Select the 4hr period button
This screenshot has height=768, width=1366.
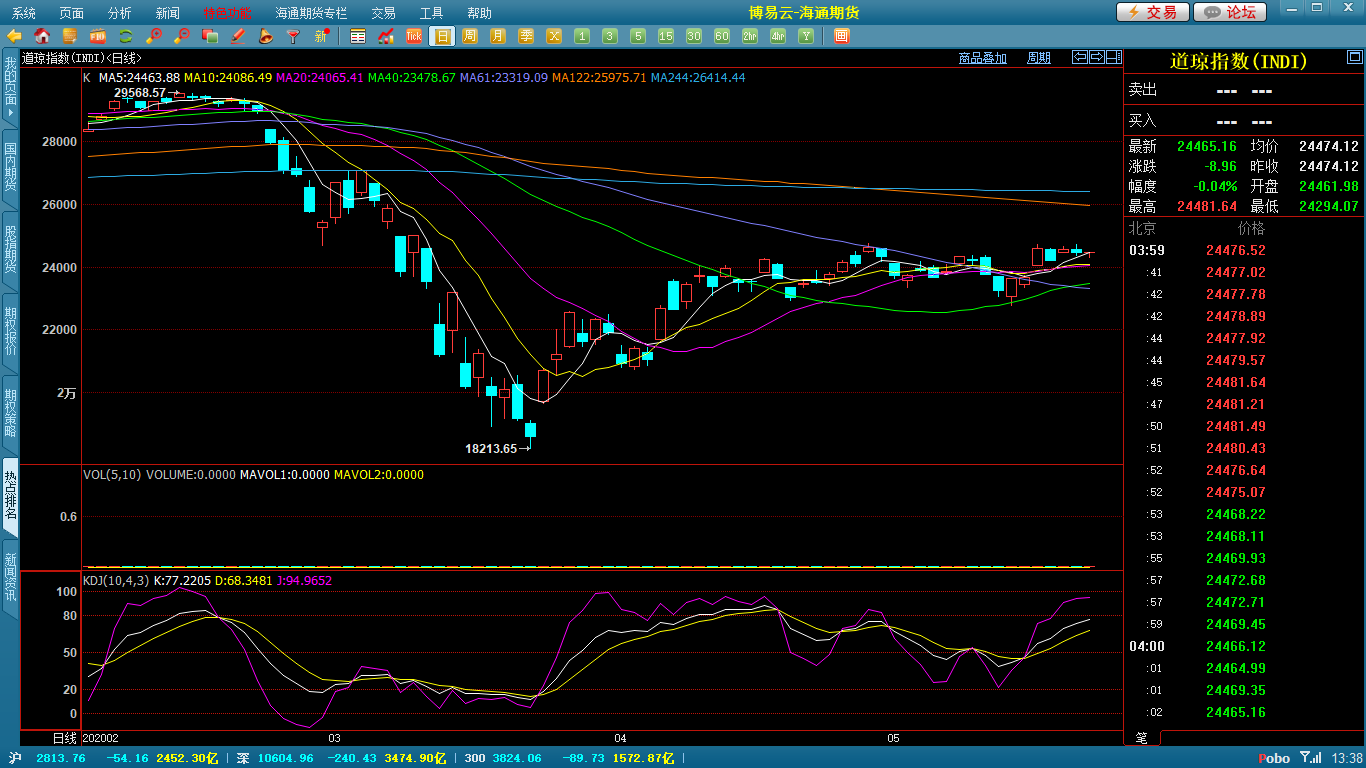pos(778,36)
